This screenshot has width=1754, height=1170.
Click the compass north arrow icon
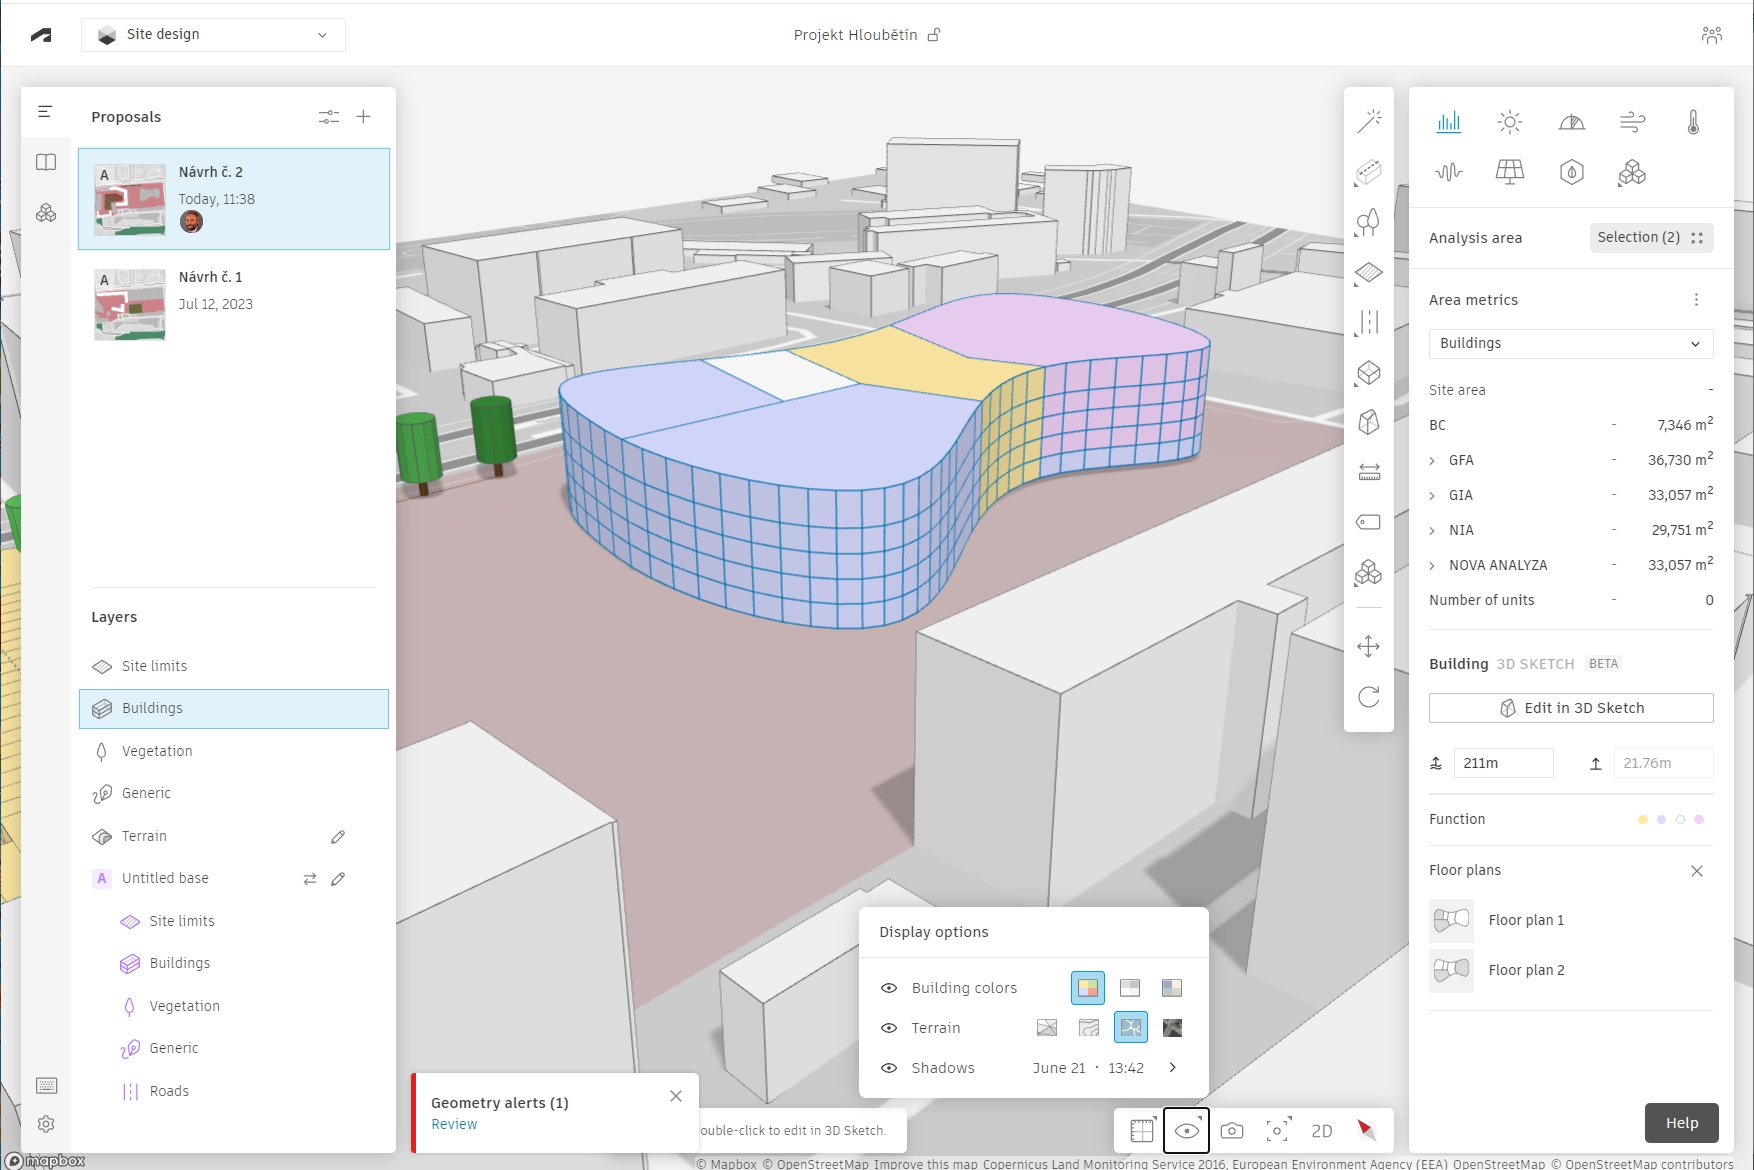click(1366, 1130)
